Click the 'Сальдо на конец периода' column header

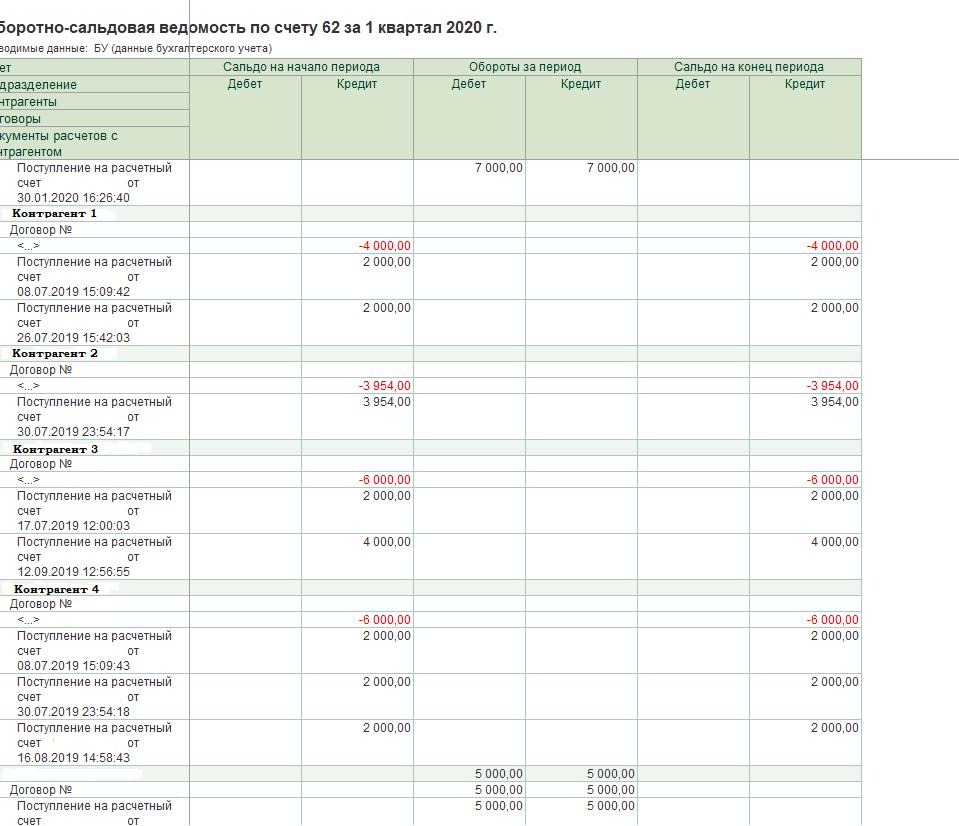tap(749, 67)
